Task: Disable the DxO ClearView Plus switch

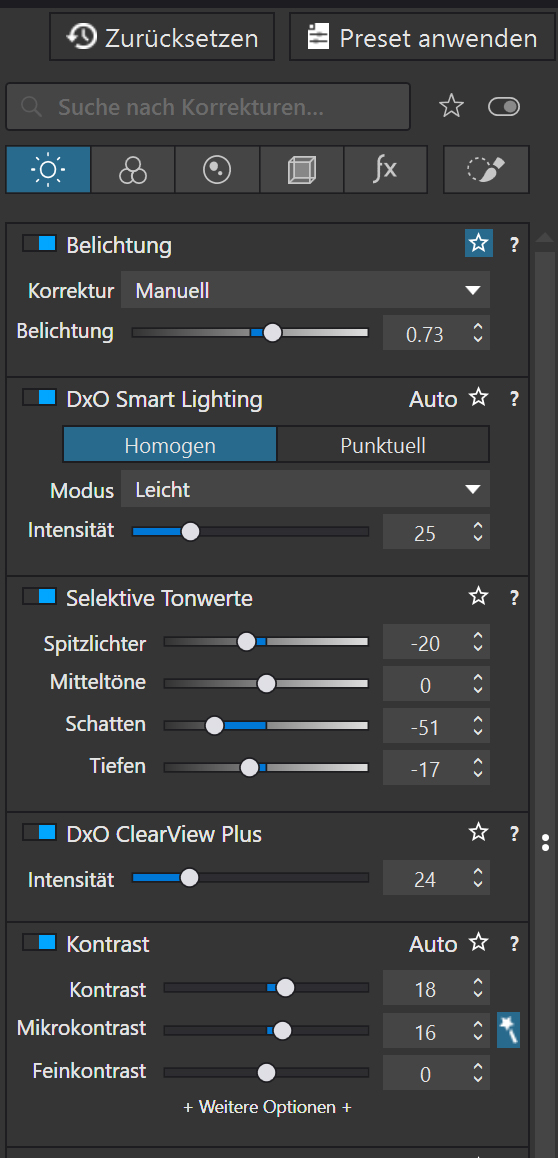Action: click(40, 832)
